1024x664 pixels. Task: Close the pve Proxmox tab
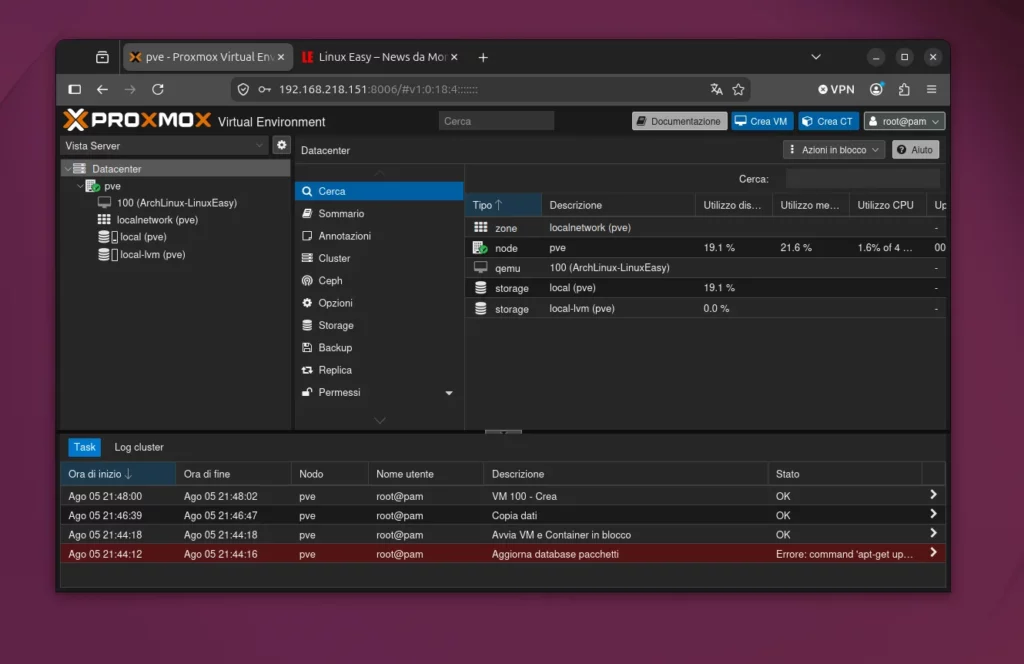pos(281,57)
